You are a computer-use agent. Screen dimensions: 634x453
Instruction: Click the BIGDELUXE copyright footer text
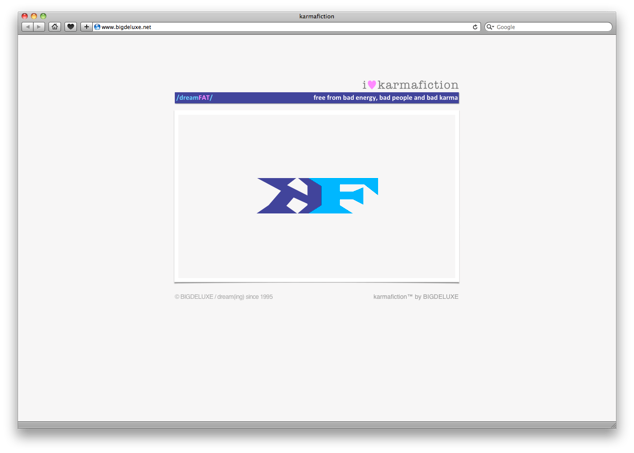(223, 297)
